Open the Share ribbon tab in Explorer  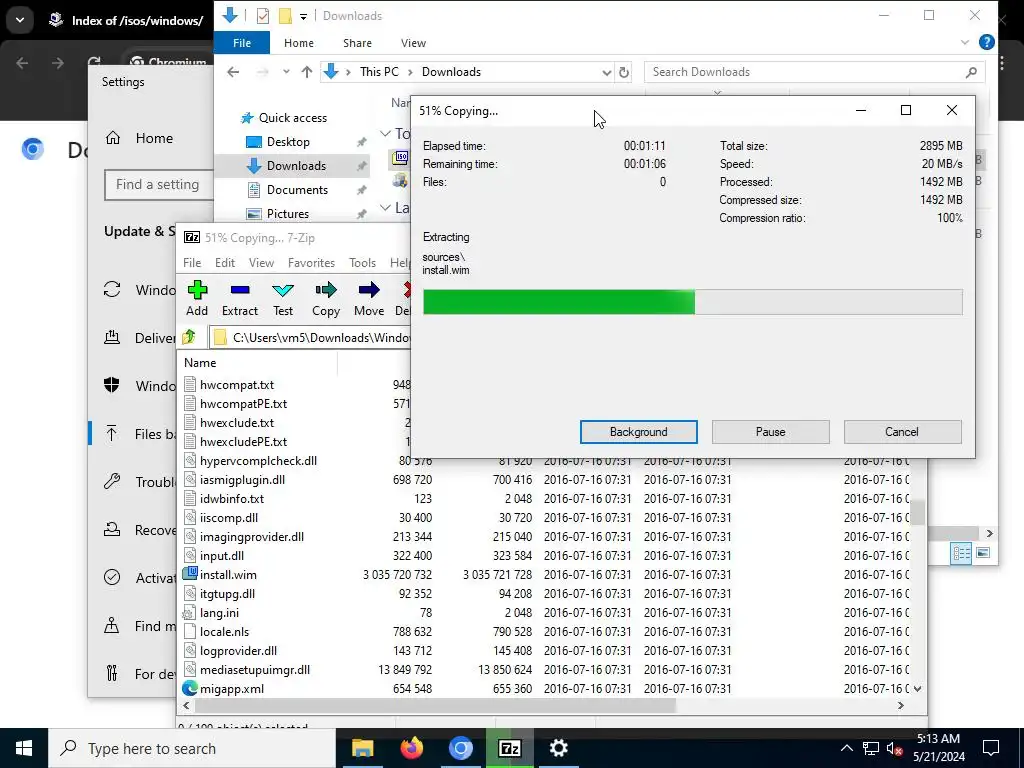pyautogui.click(x=357, y=42)
